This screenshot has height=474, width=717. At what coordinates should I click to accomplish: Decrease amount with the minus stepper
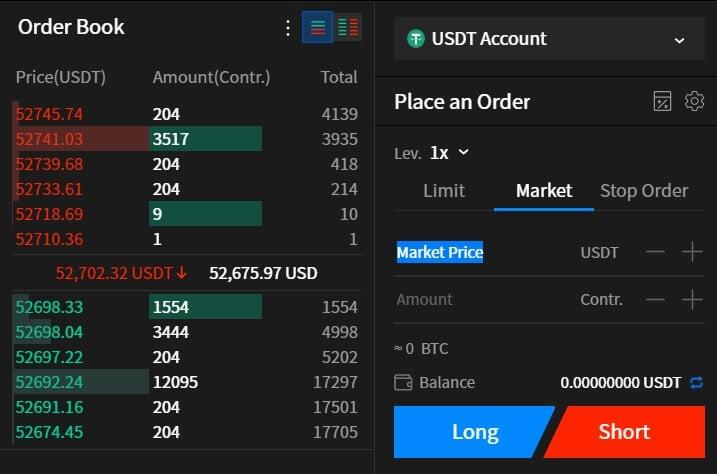tap(656, 299)
